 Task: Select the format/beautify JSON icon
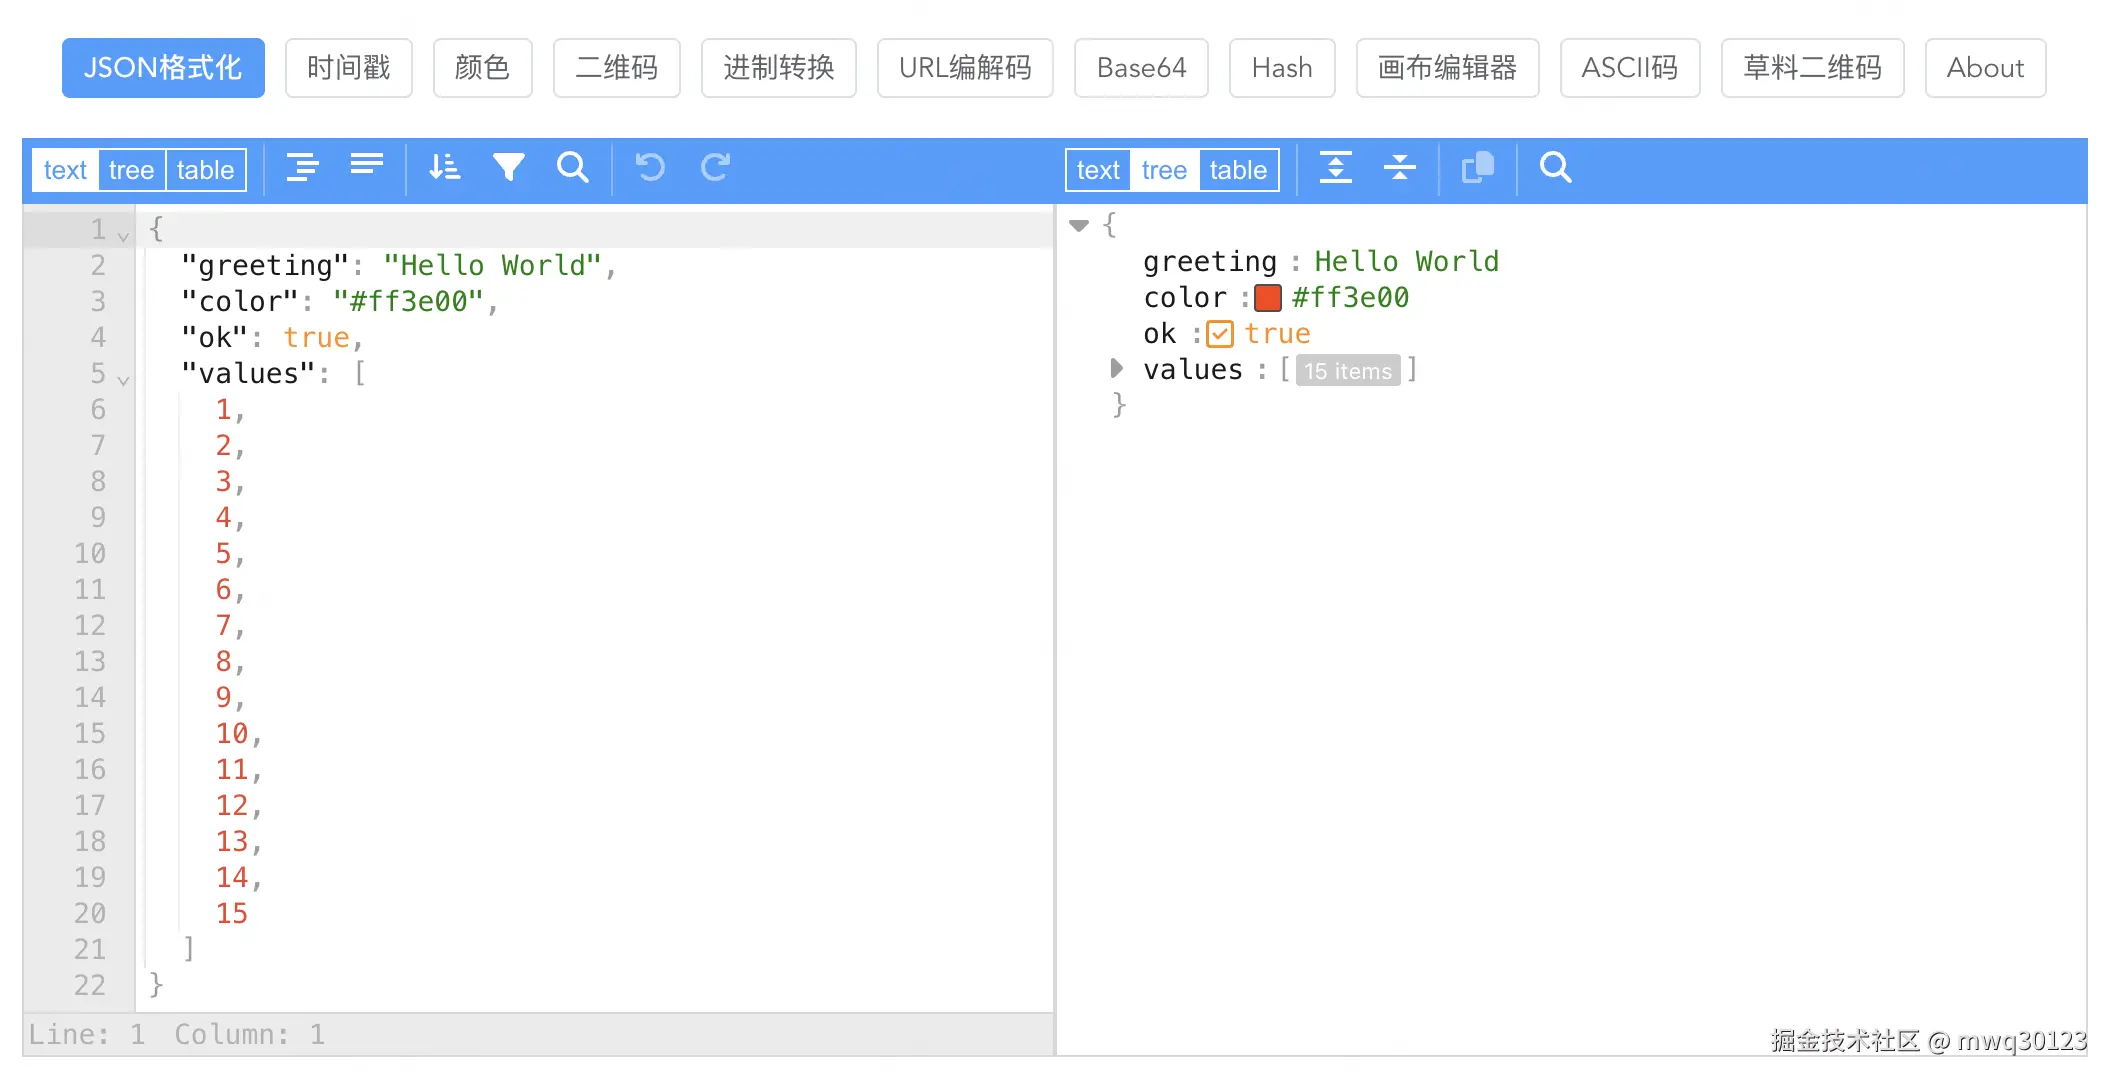tap(302, 167)
